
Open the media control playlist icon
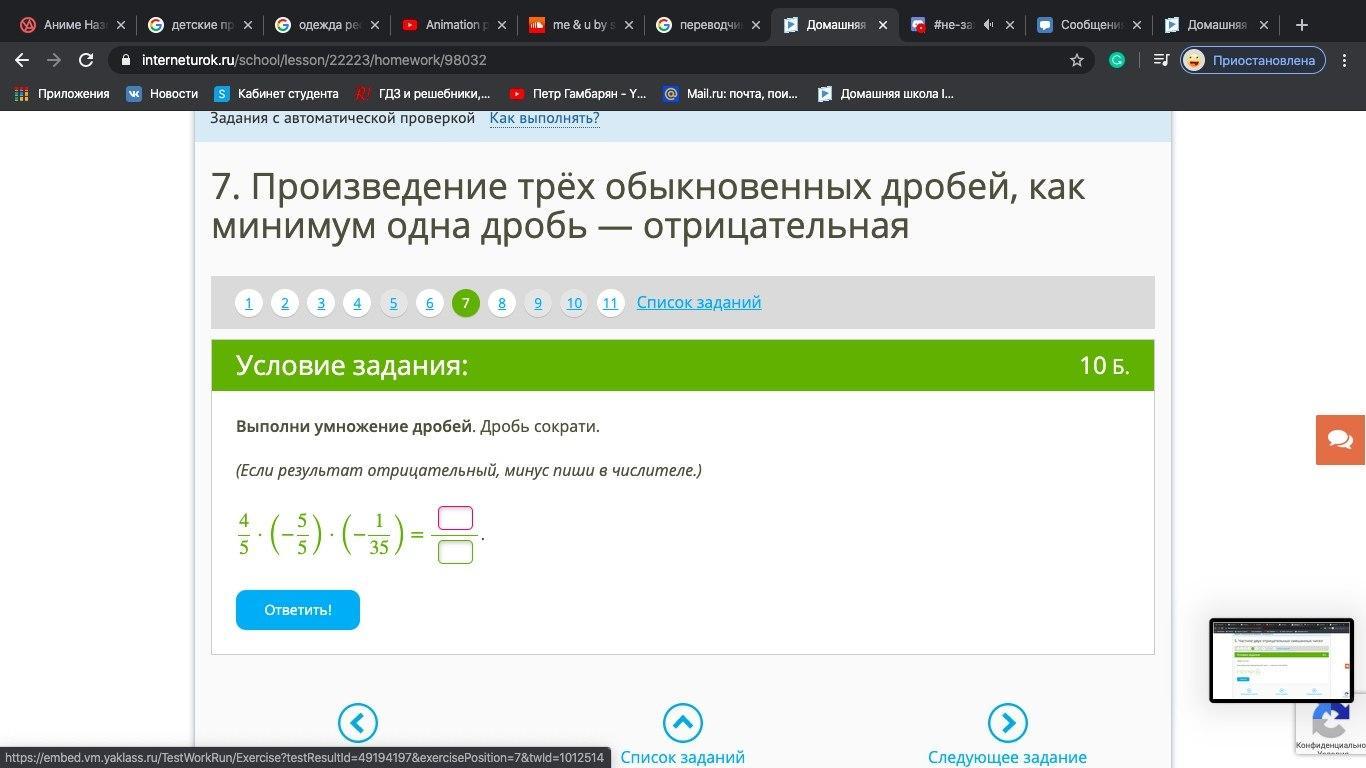coord(1161,60)
